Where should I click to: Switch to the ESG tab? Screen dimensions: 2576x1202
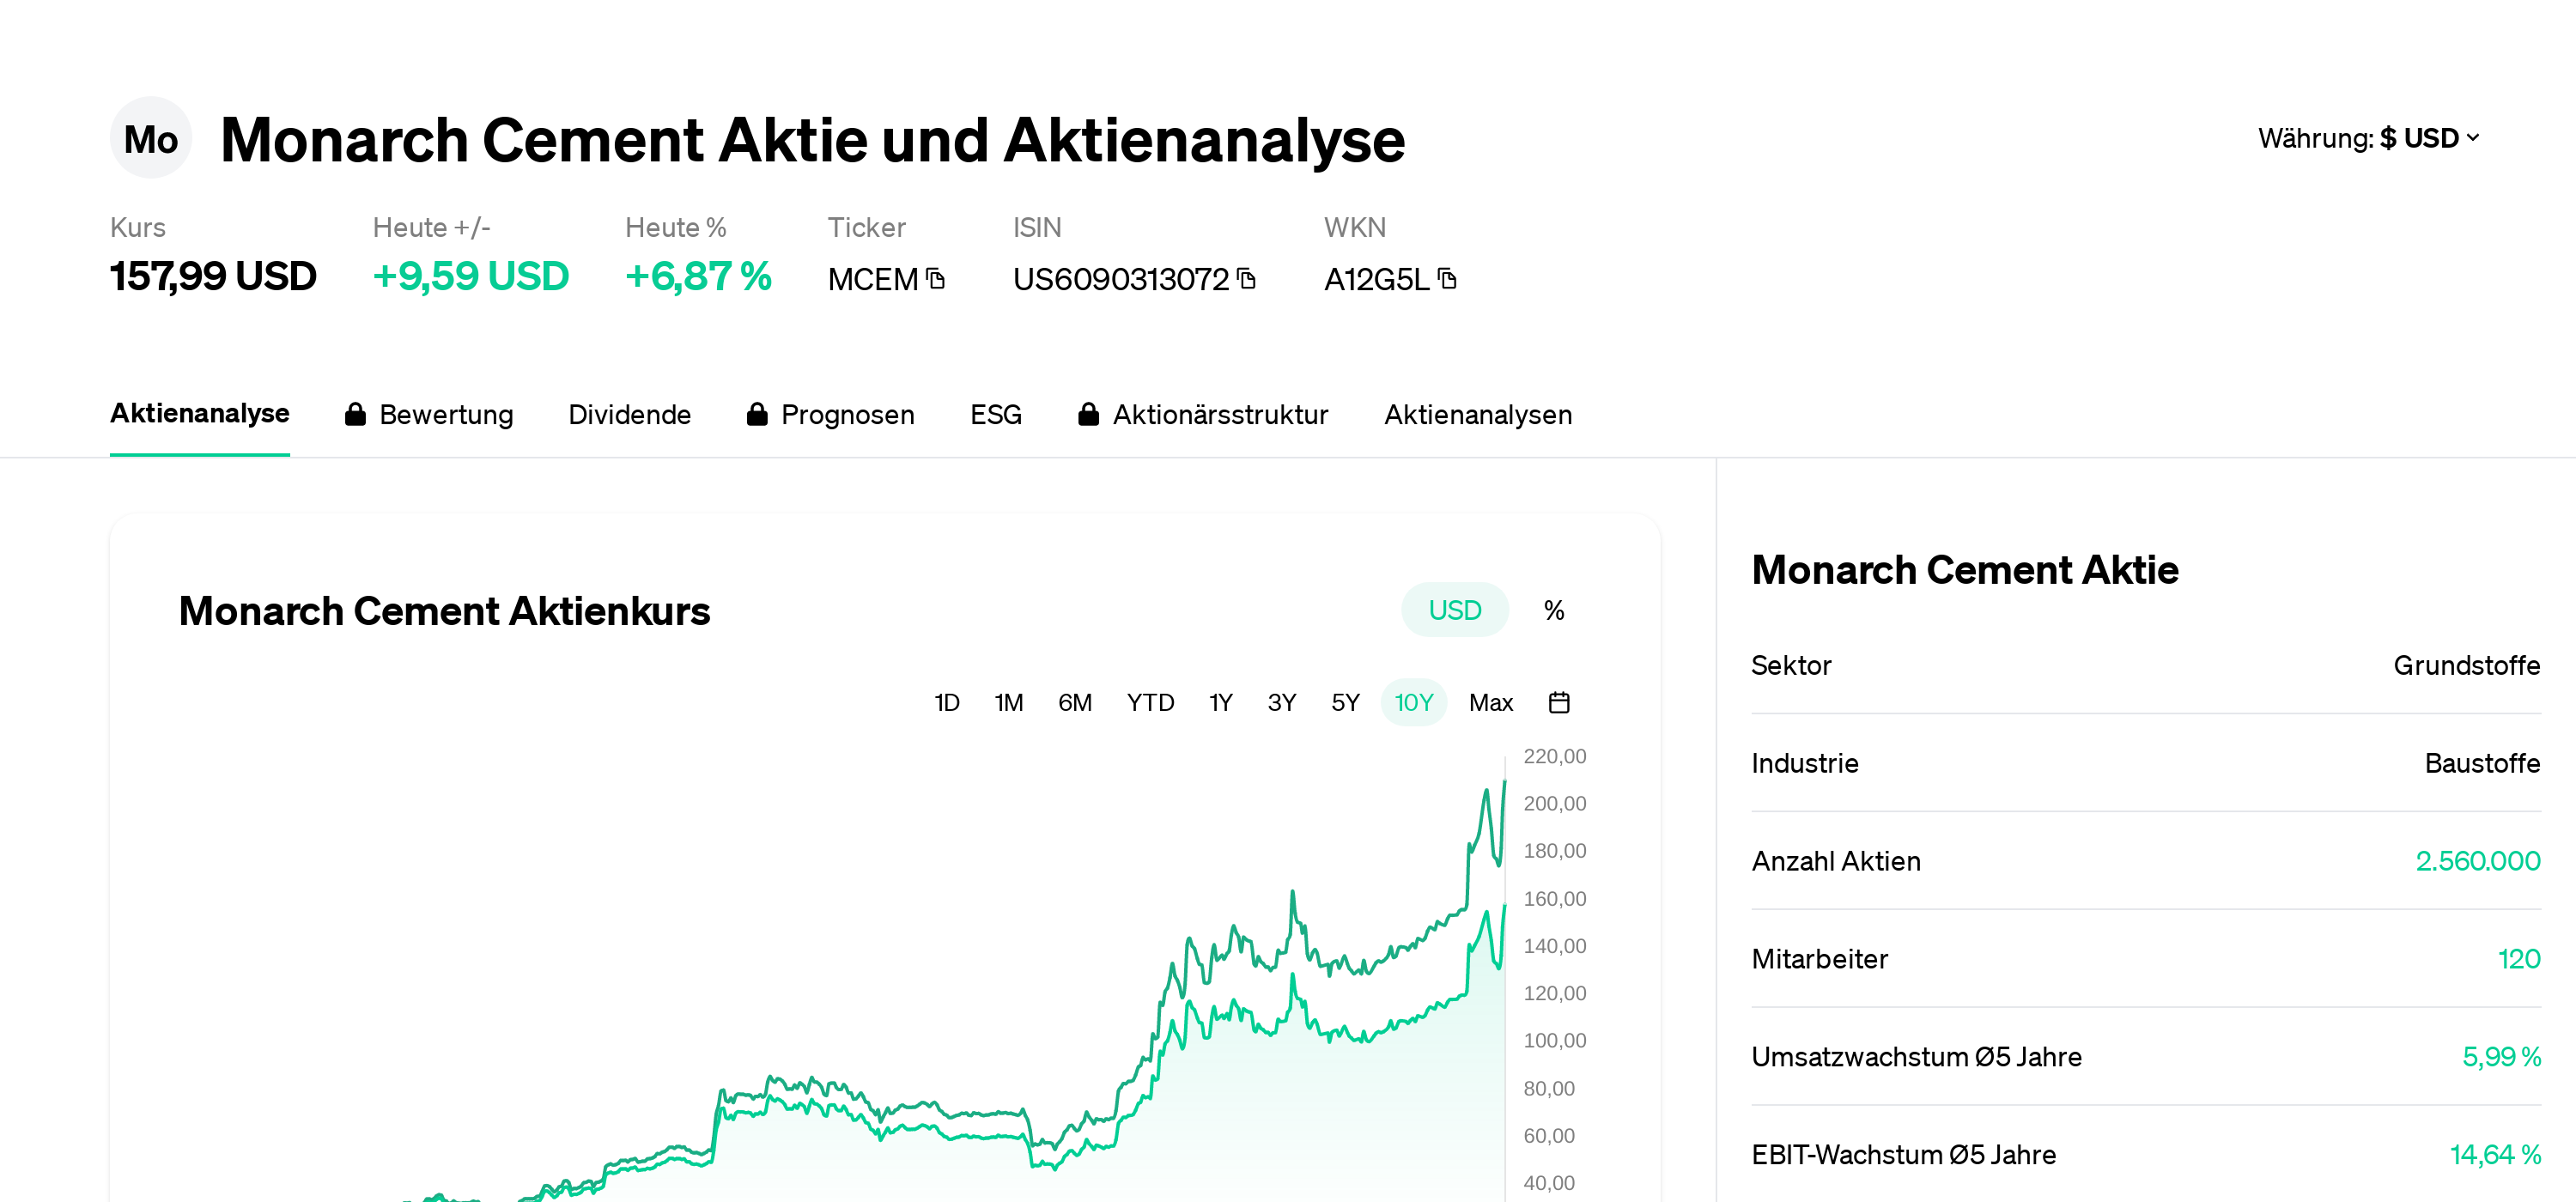[x=995, y=414]
